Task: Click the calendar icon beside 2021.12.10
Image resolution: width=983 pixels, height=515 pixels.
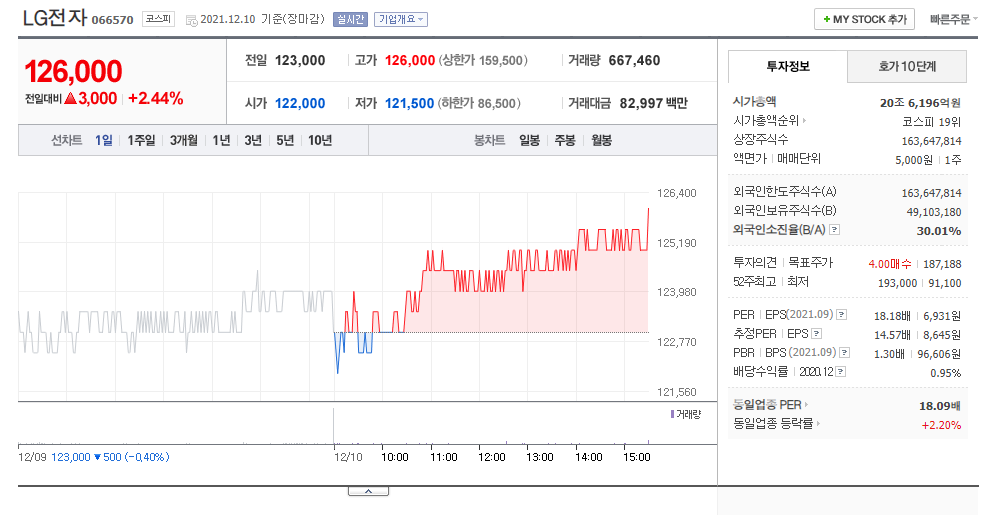Action: [x=191, y=21]
